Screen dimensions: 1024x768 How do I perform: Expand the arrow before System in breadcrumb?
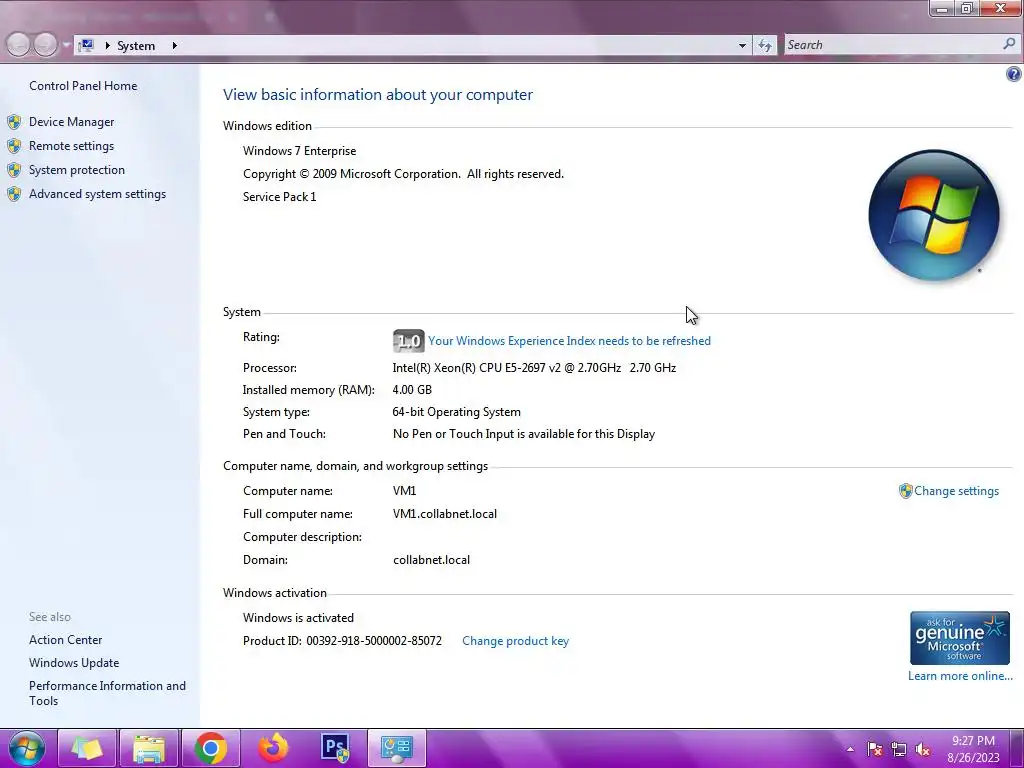click(x=108, y=46)
